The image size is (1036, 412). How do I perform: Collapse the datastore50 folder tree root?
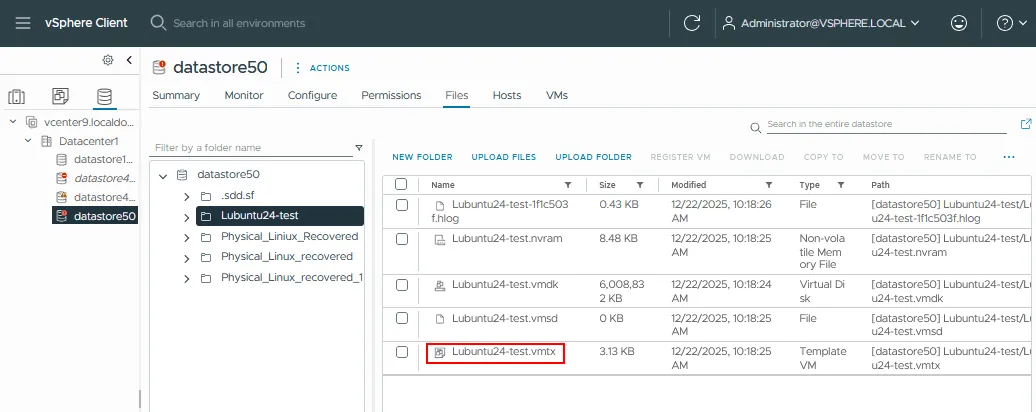coord(163,176)
